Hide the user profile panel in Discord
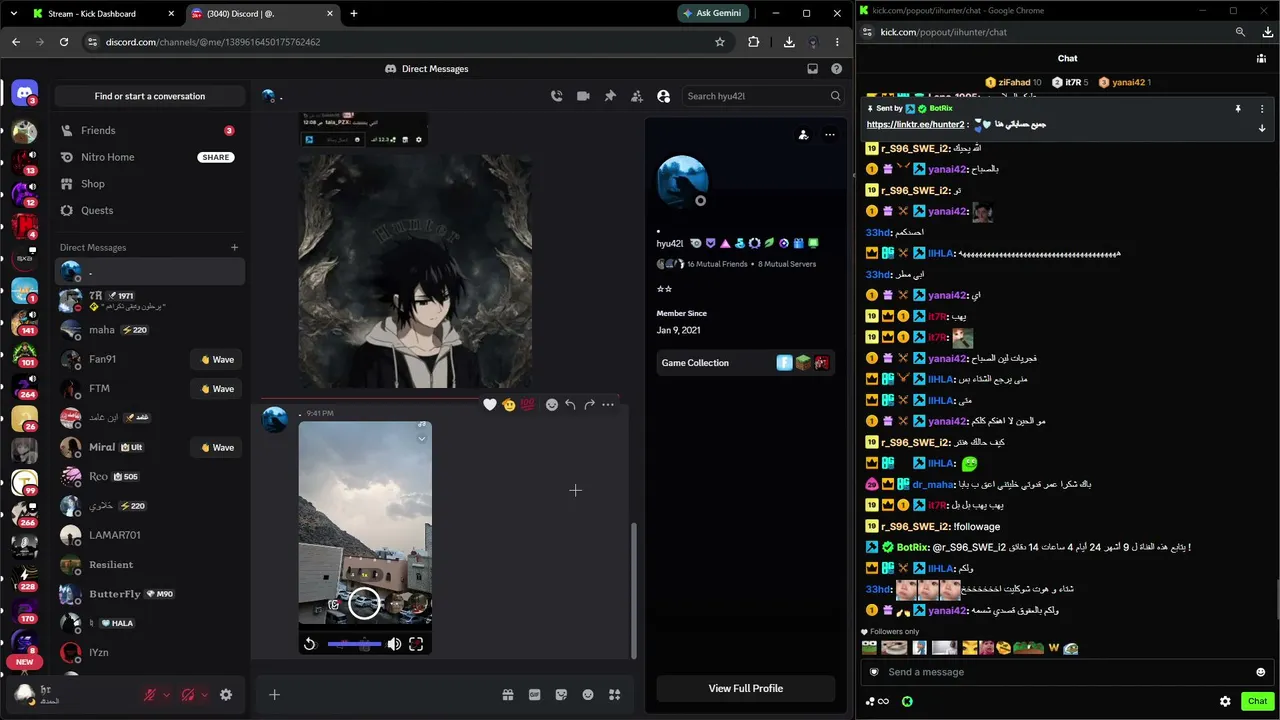The image size is (1280, 720). [663, 96]
